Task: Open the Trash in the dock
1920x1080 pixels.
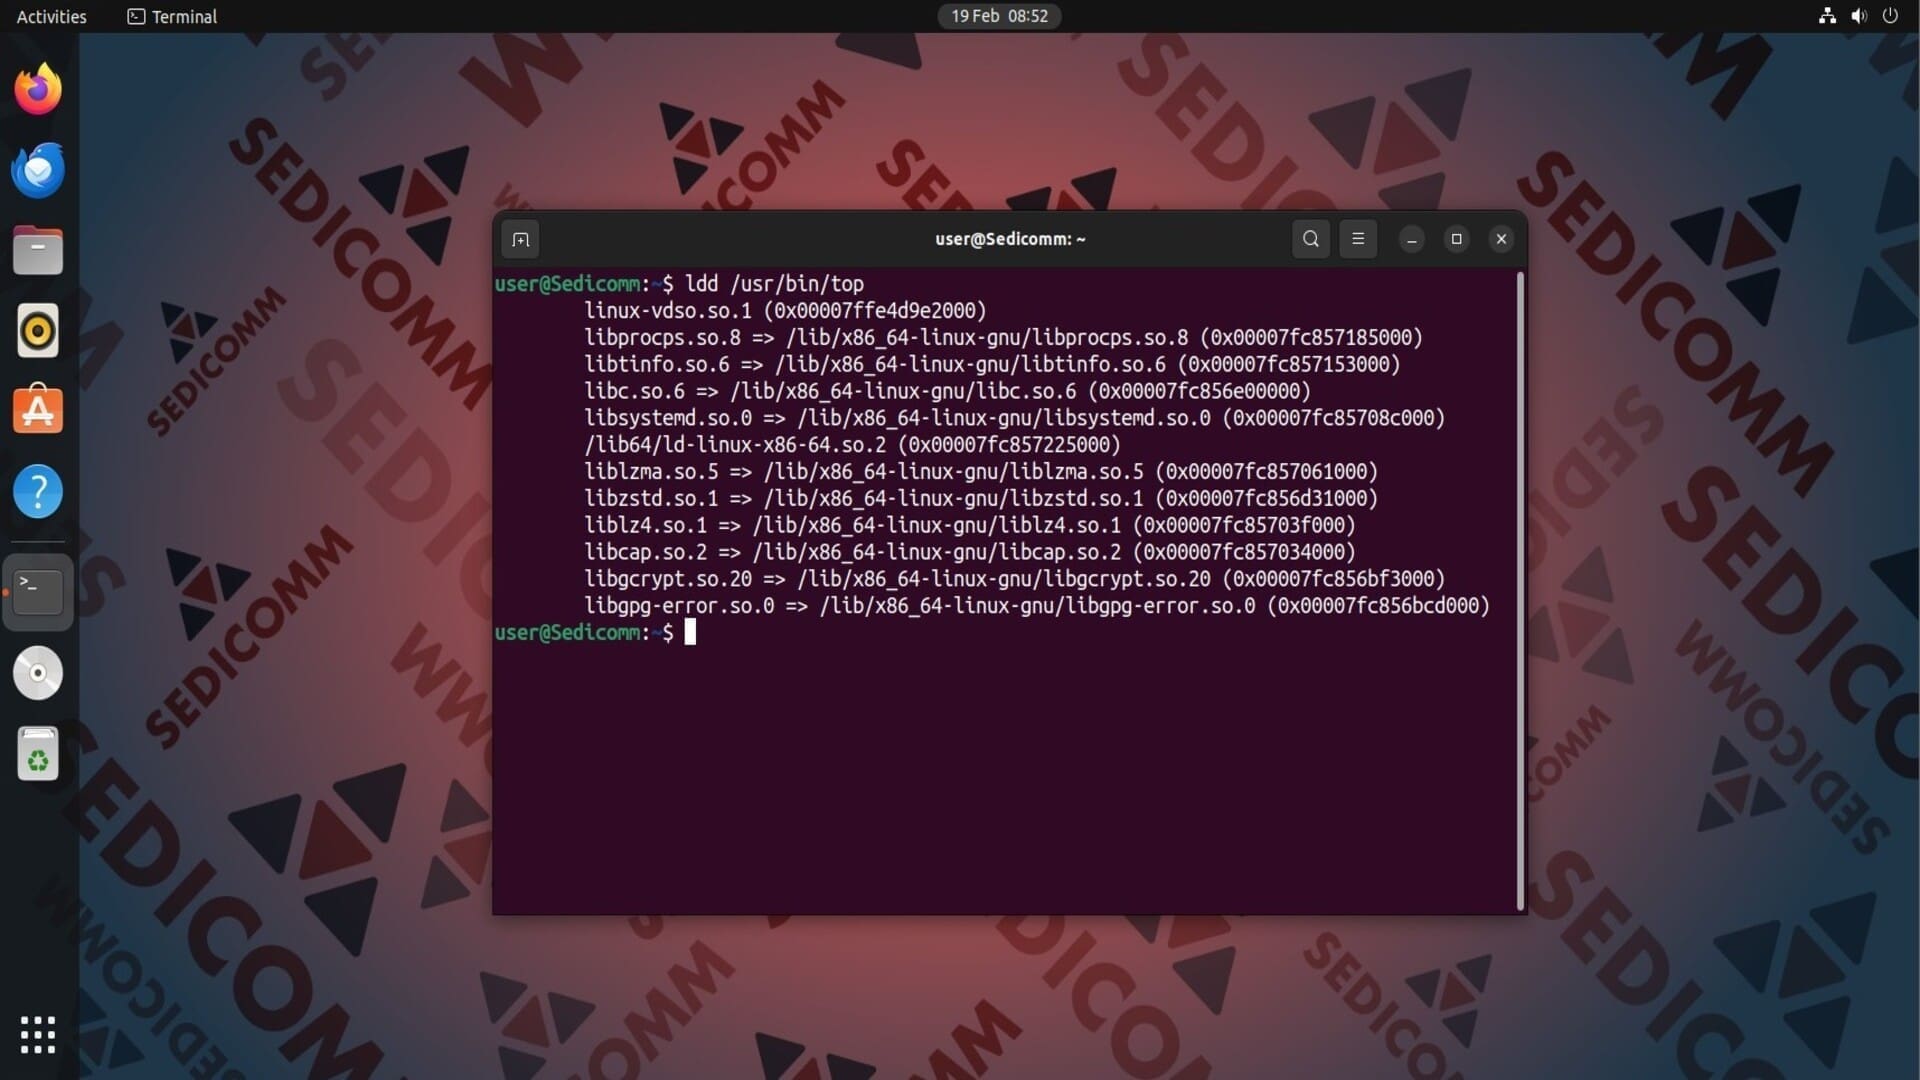Action: pos(38,754)
